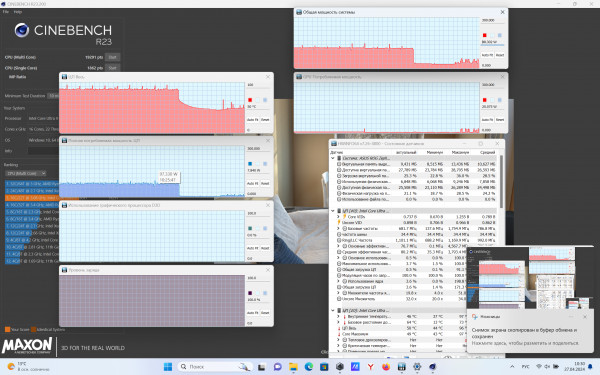Image resolution: width=600 pixels, height=375 pixels.
Task: Show hidden system tray icons
Action: [512, 367]
